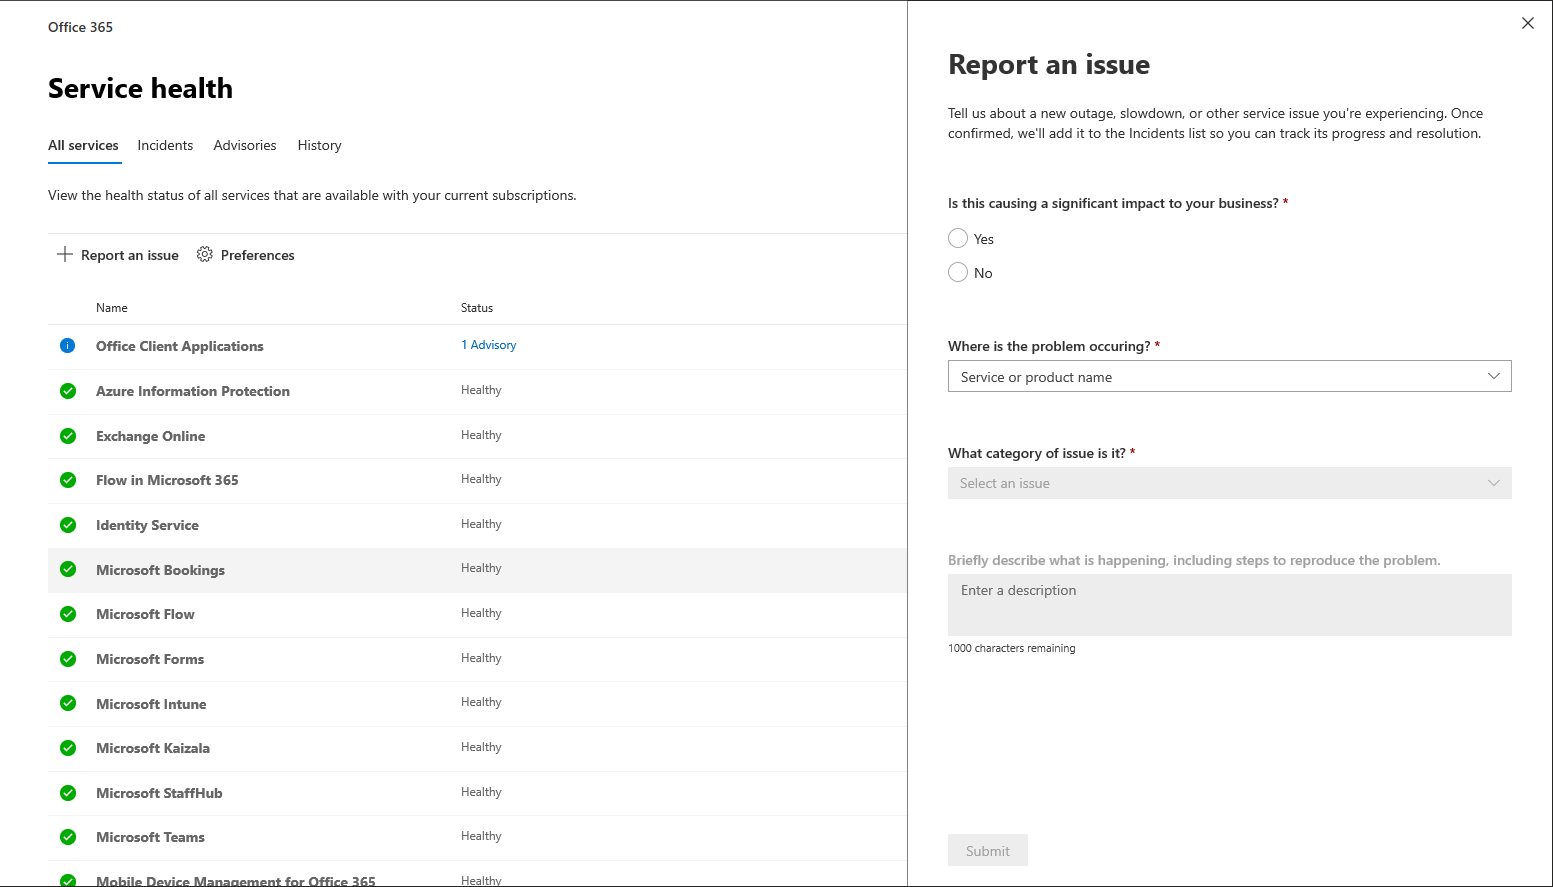Click the green check icon for Microsoft StaffHub

coord(68,793)
